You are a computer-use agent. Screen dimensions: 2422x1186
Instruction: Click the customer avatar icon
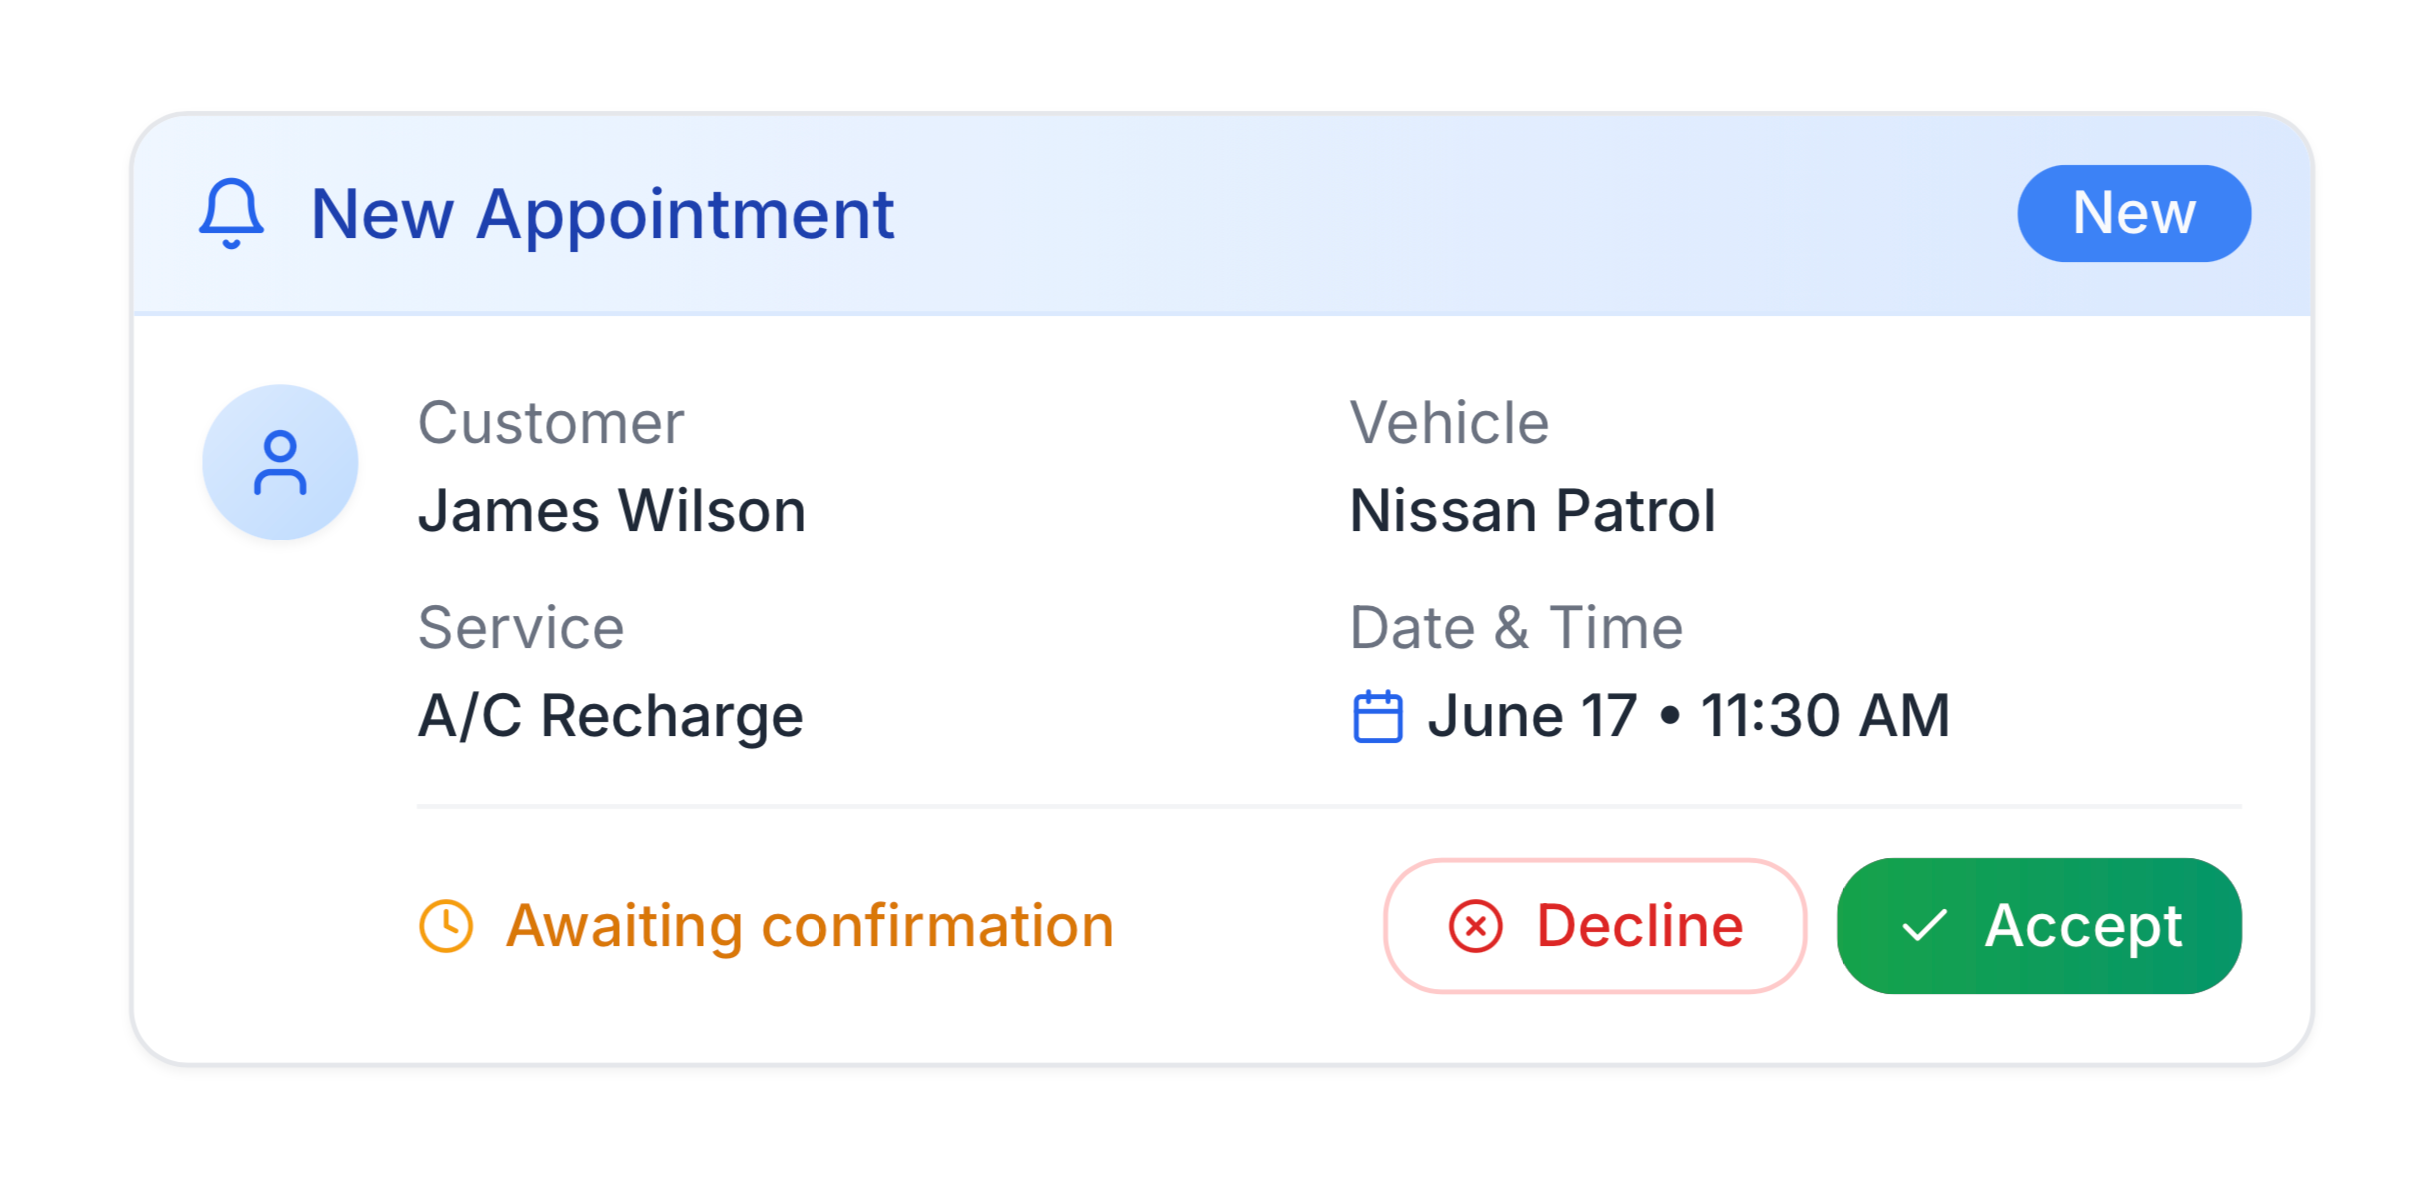pos(280,462)
